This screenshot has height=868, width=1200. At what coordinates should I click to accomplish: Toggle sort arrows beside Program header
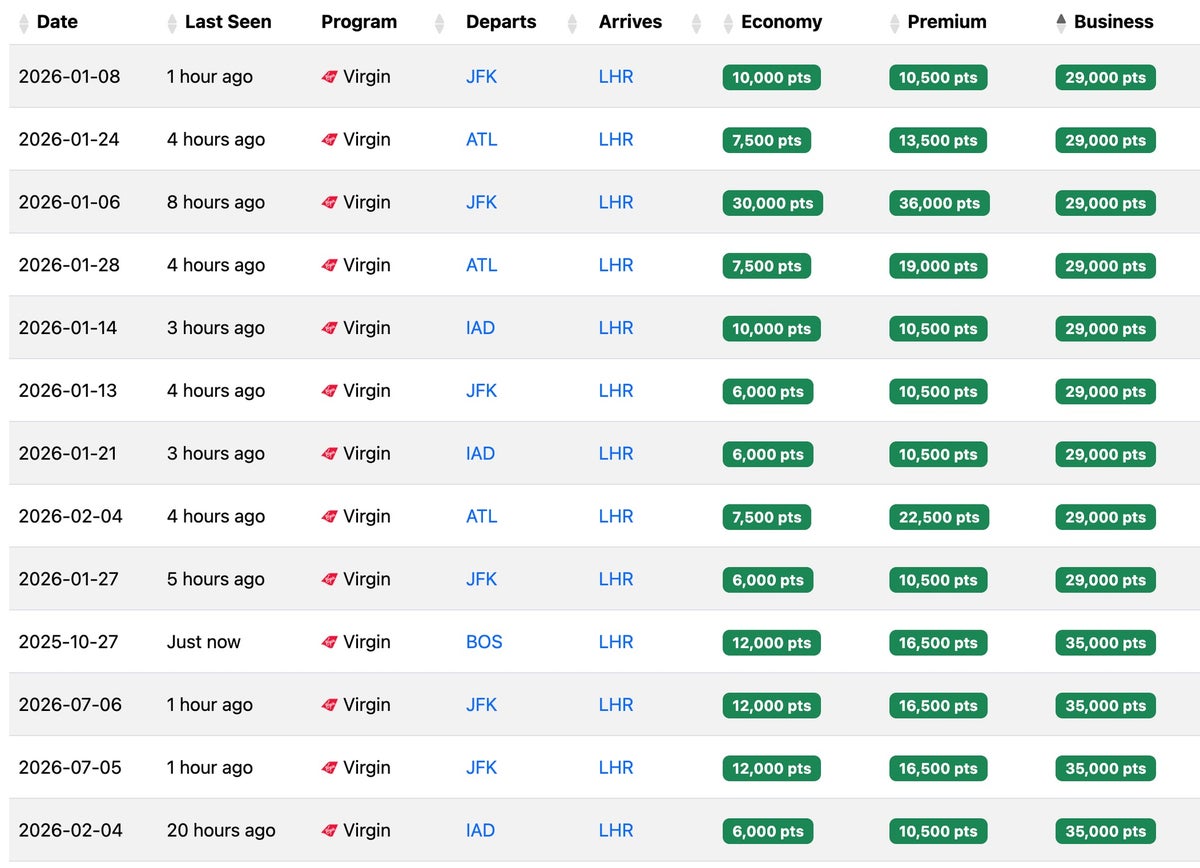[439, 23]
